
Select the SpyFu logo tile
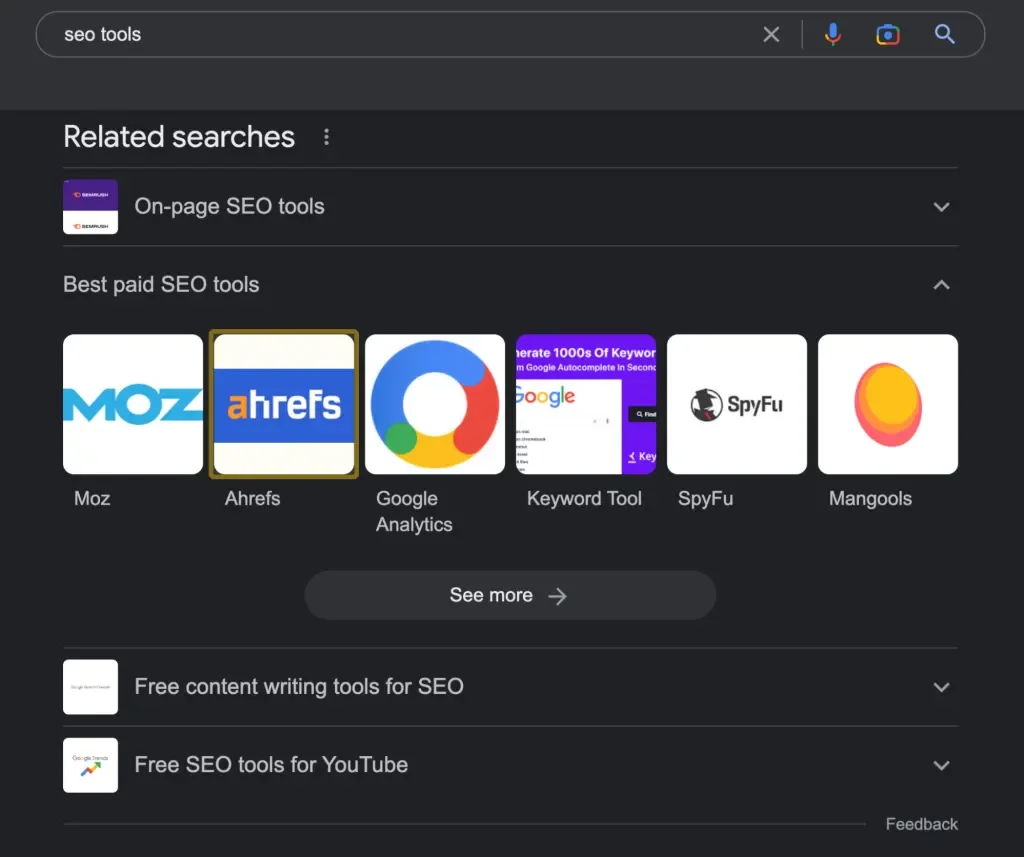coord(737,404)
